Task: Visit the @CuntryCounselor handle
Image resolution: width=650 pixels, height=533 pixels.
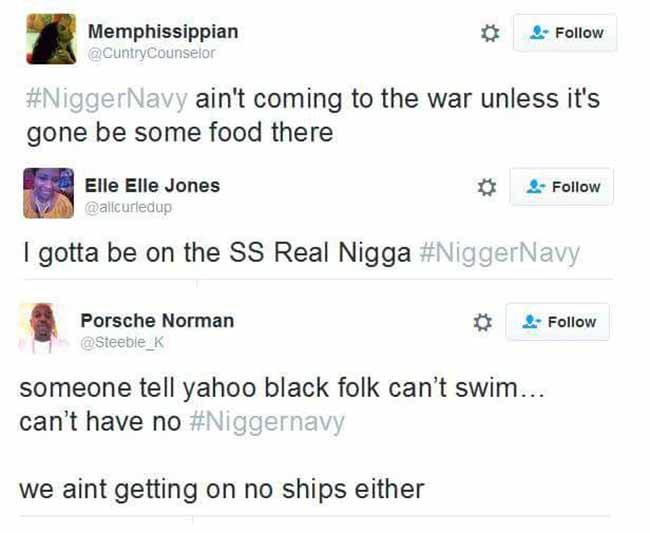Action: 151,53
